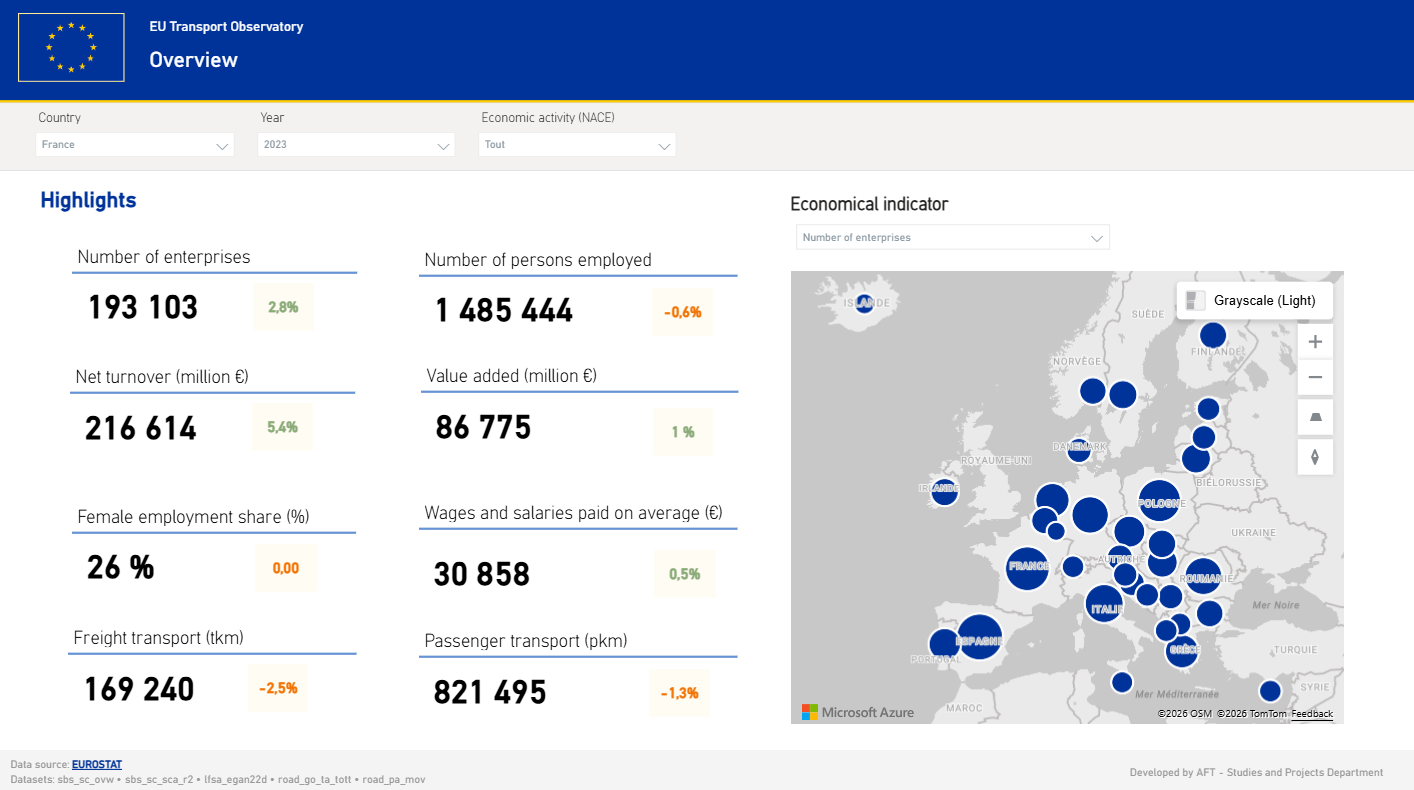Click the map zoom in plus button
The image size is (1414, 790).
click(x=1315, y=341)
